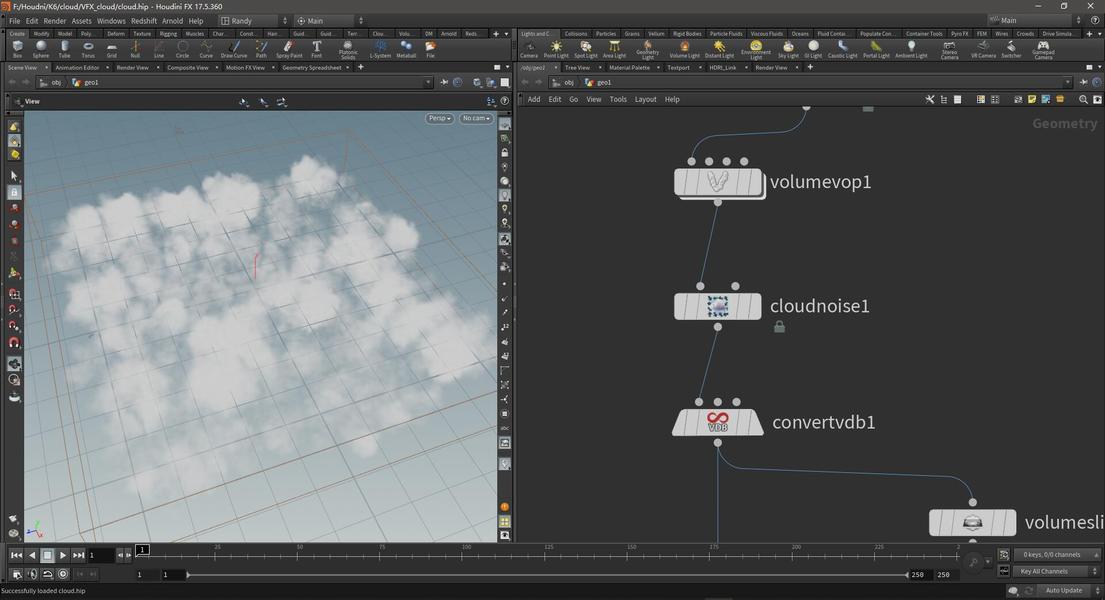Select the convertvdb1 node

[717, 422]
